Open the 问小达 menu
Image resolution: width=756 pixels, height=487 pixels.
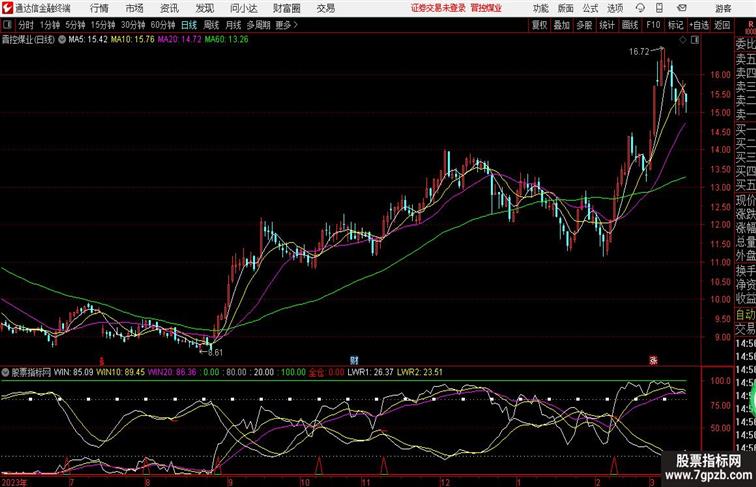tap(243, 8)
